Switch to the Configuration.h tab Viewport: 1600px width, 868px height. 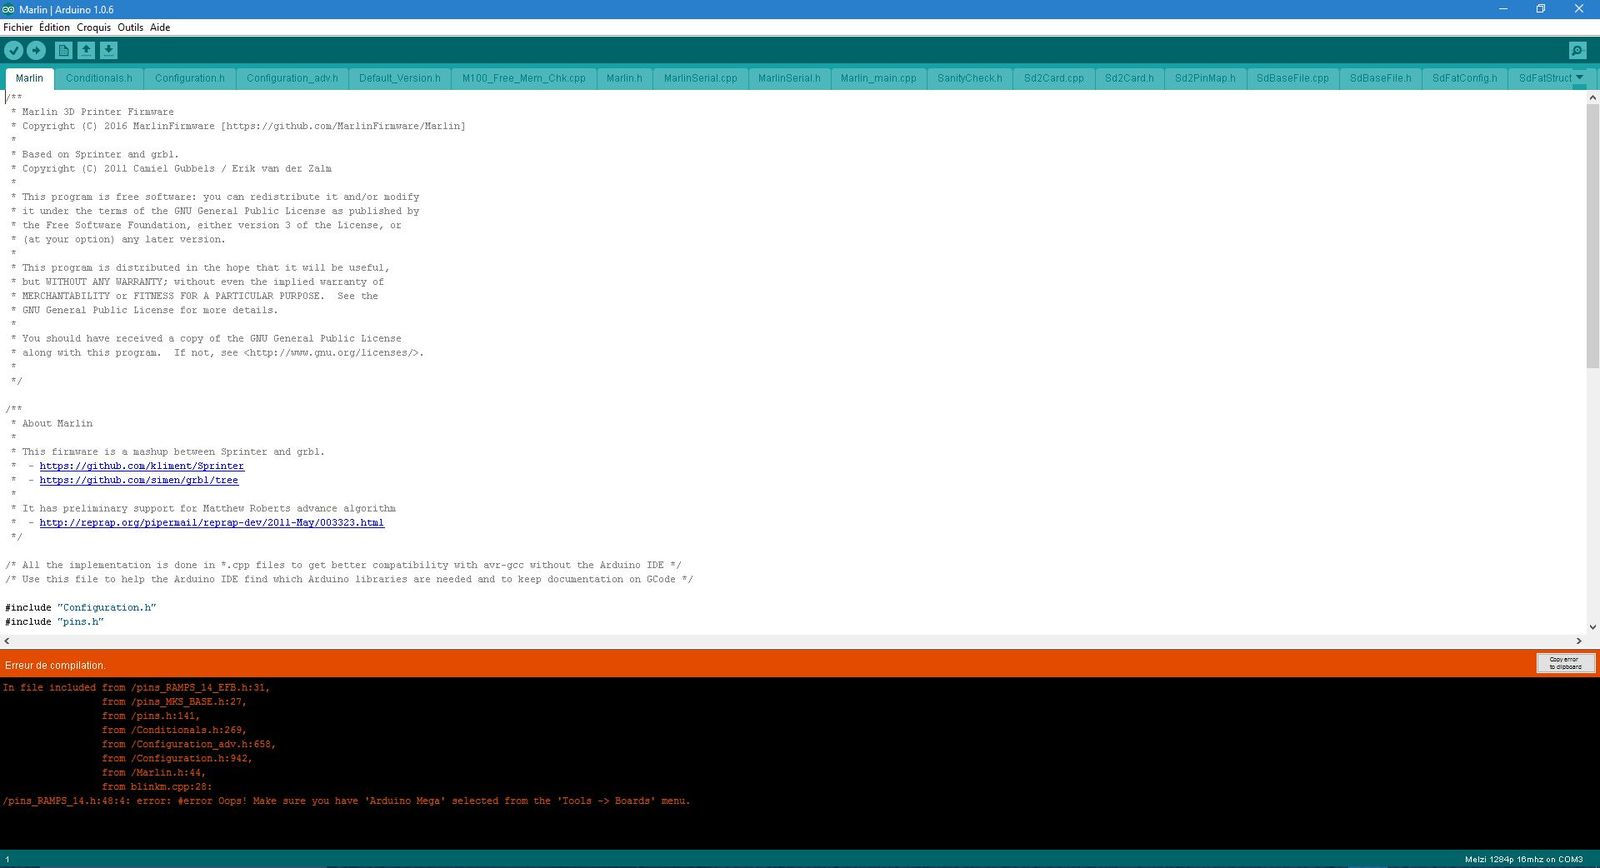pyautogui.click(x=190, y=78)
